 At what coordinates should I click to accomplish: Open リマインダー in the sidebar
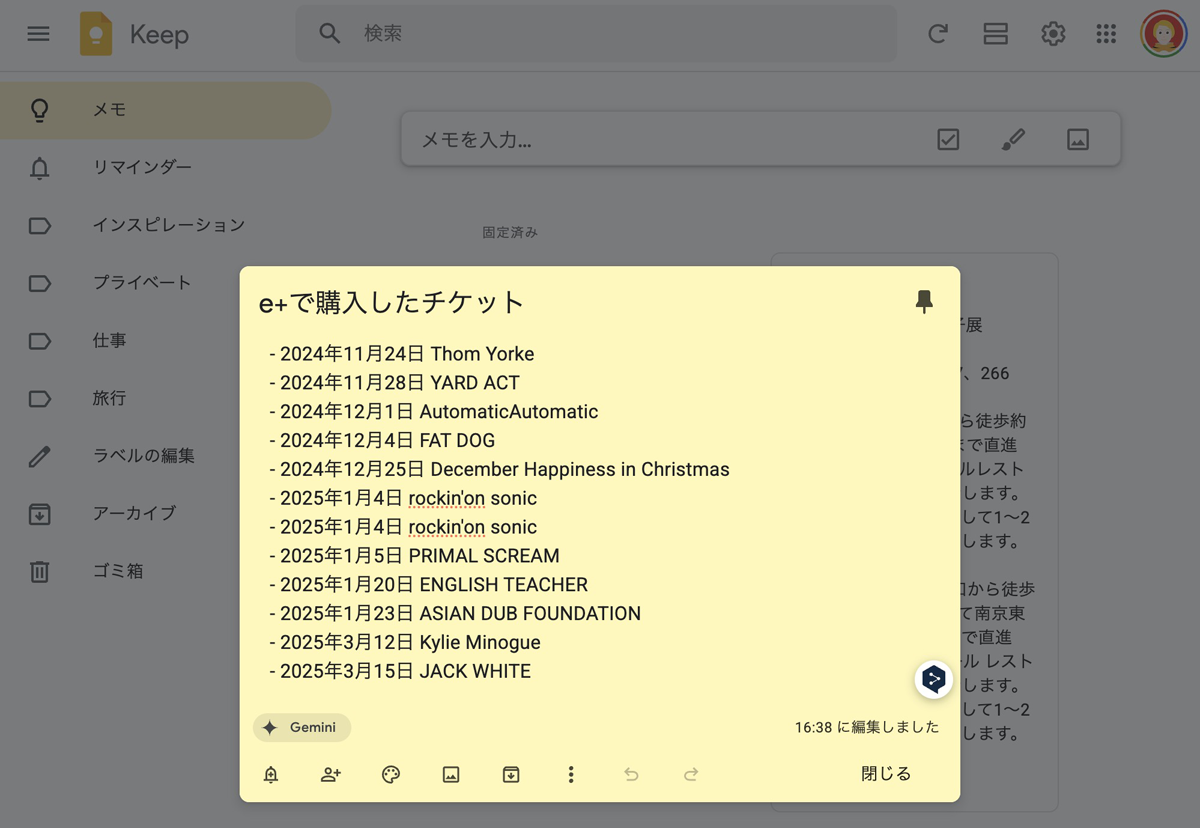(165, 168)
